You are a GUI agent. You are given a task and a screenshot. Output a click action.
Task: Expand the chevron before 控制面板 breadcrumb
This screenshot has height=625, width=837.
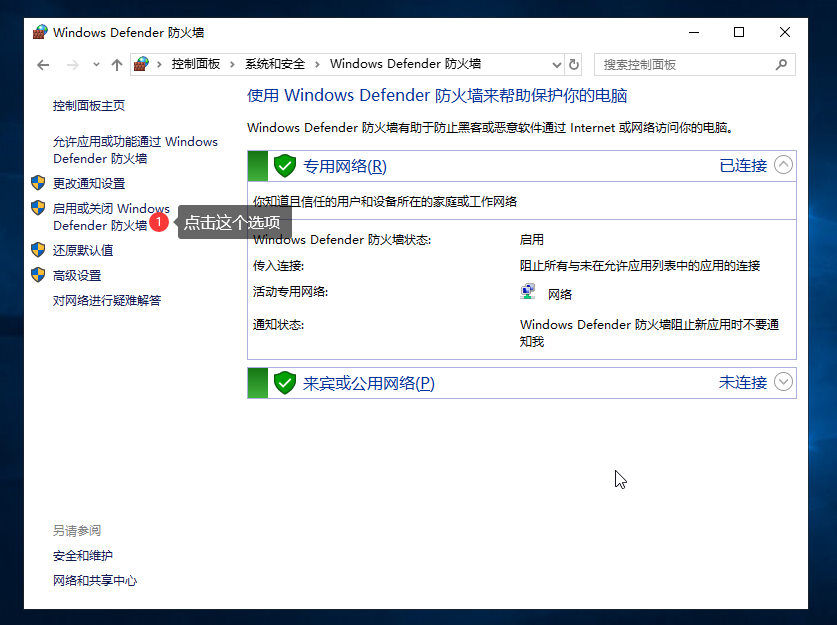pyautogui.click(x=159, y=65)
